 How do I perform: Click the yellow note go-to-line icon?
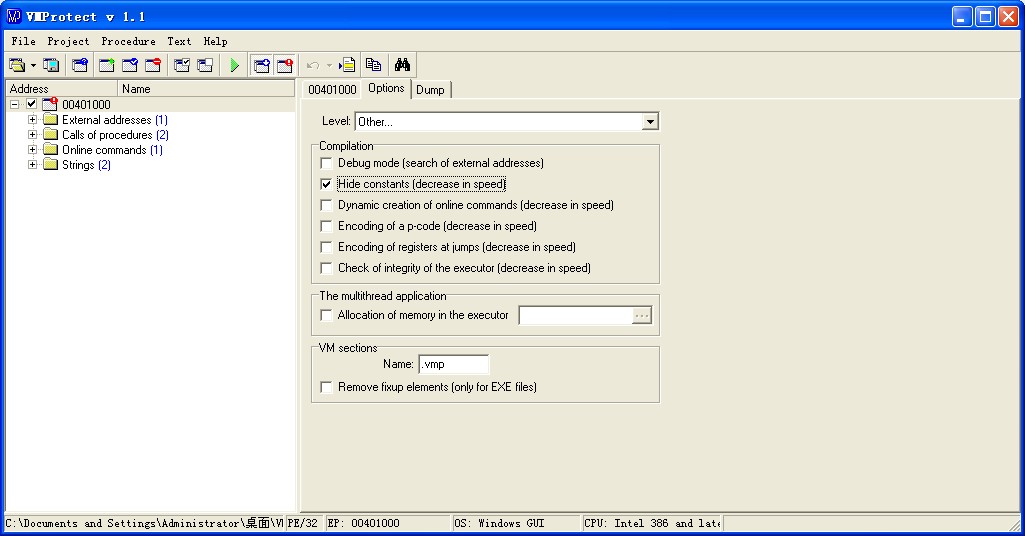347,65
